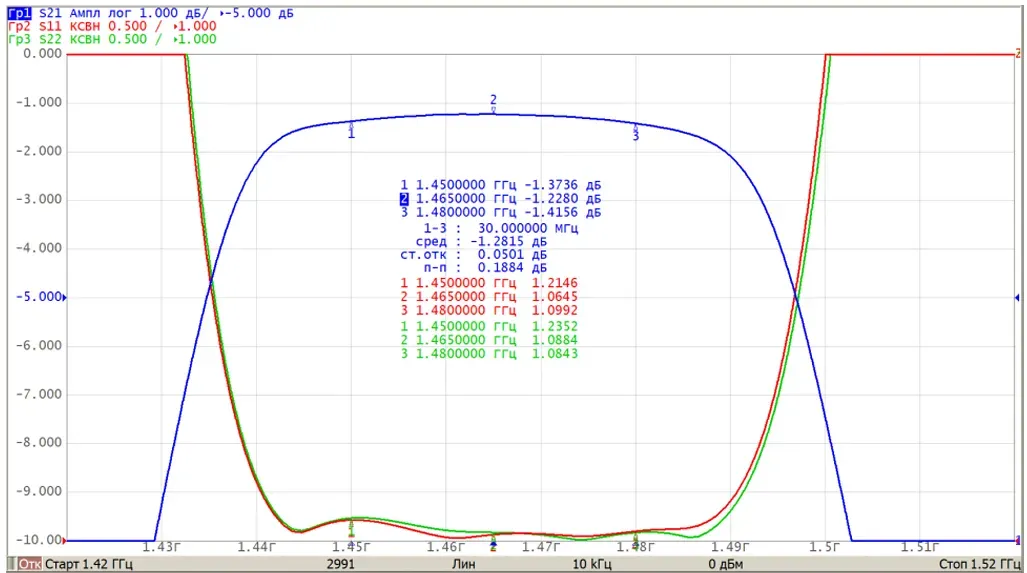This screenshot has width=1027, height=573.
Task: Click the 10 kHz IF bandwidth field
Action: pyautogui.click(x=591, y=564)
